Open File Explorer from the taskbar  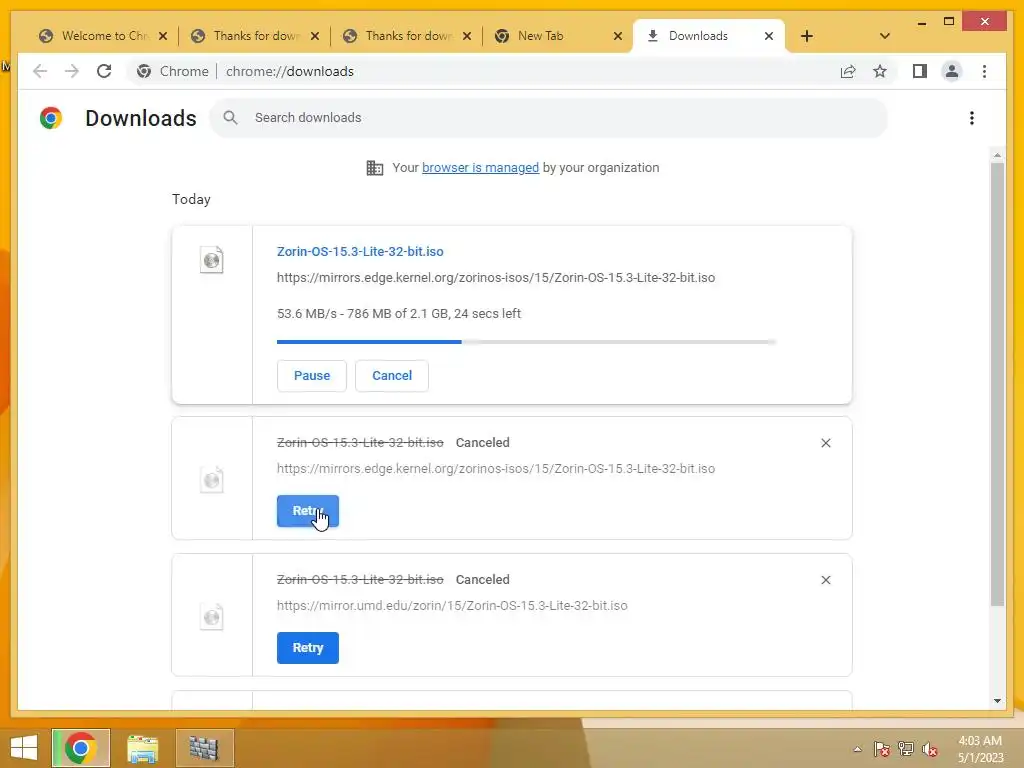142,748
